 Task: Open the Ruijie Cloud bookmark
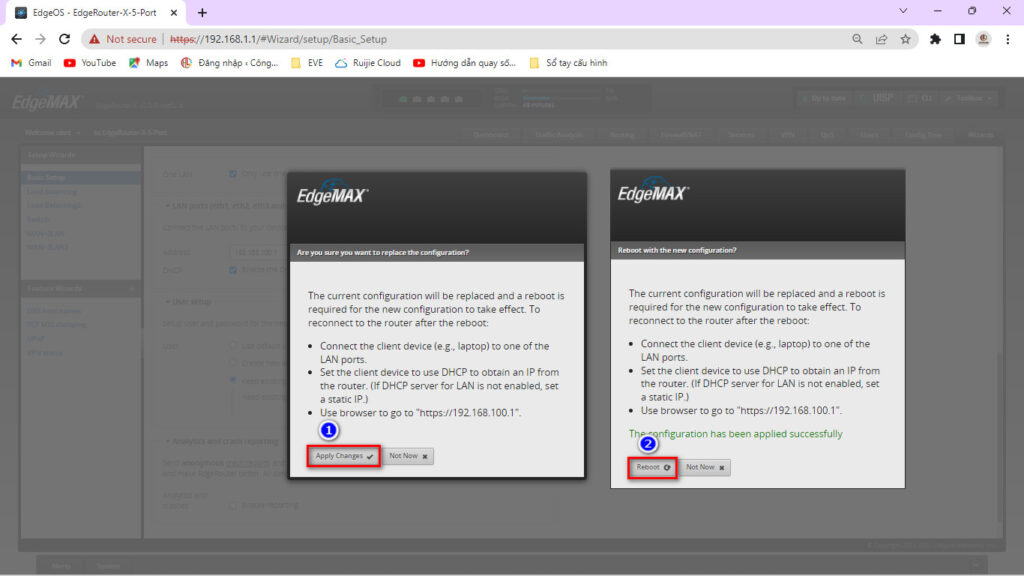368,62
